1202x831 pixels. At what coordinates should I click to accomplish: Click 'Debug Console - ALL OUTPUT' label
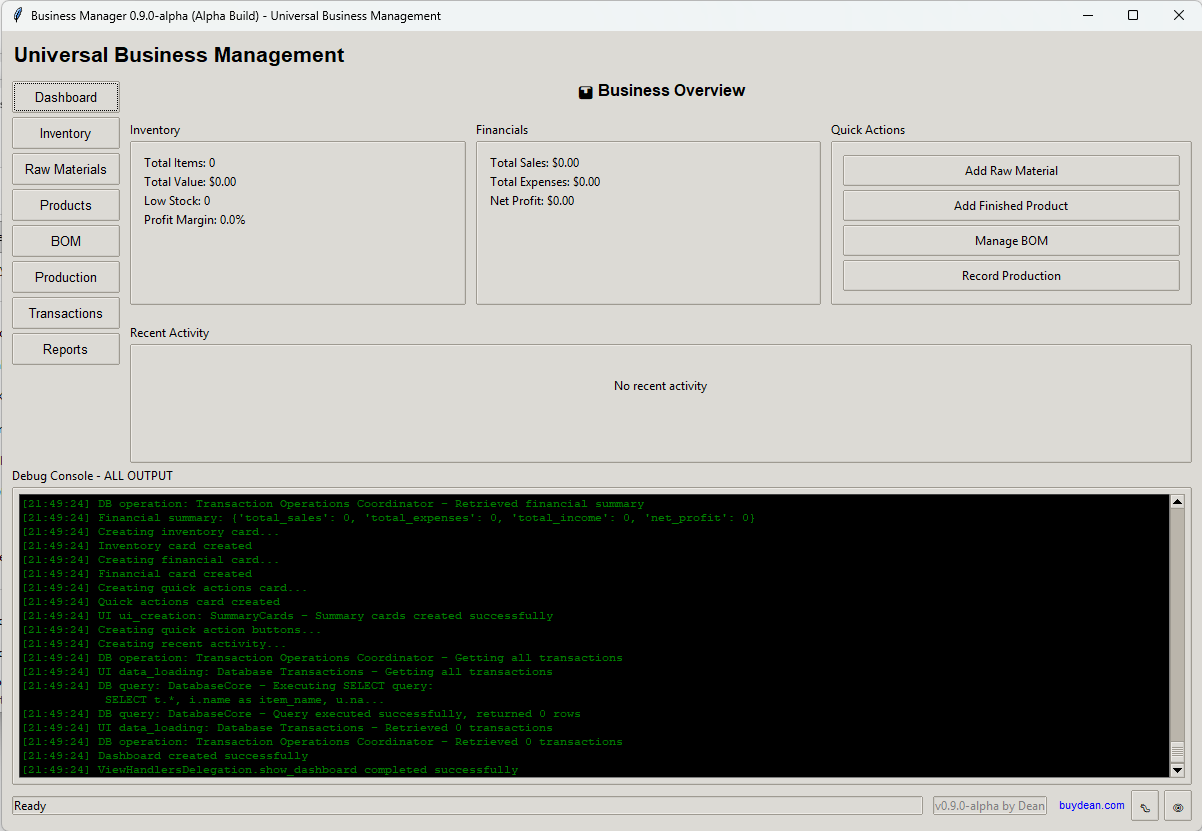[92, 476]
